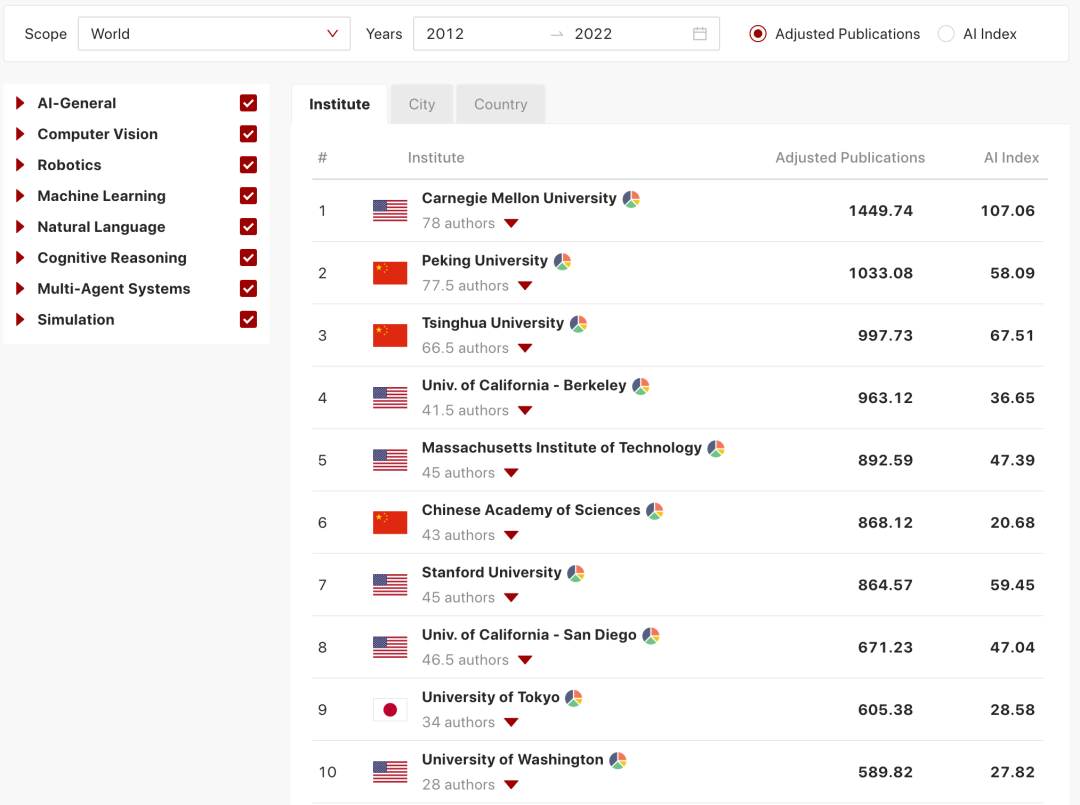This screenshot has height=805, width=1080.
Task: Uncheck the Cognitive Reasoning checkbox
Action: [x=249, y=258]
